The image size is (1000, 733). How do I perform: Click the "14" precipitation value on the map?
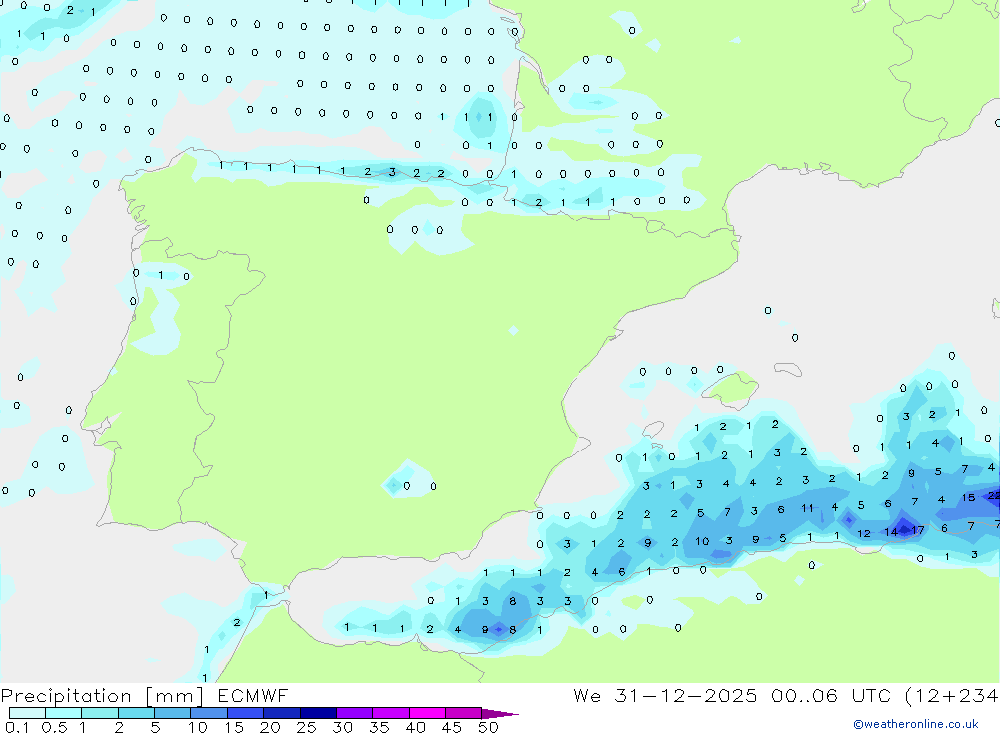[x=890, y=532]
